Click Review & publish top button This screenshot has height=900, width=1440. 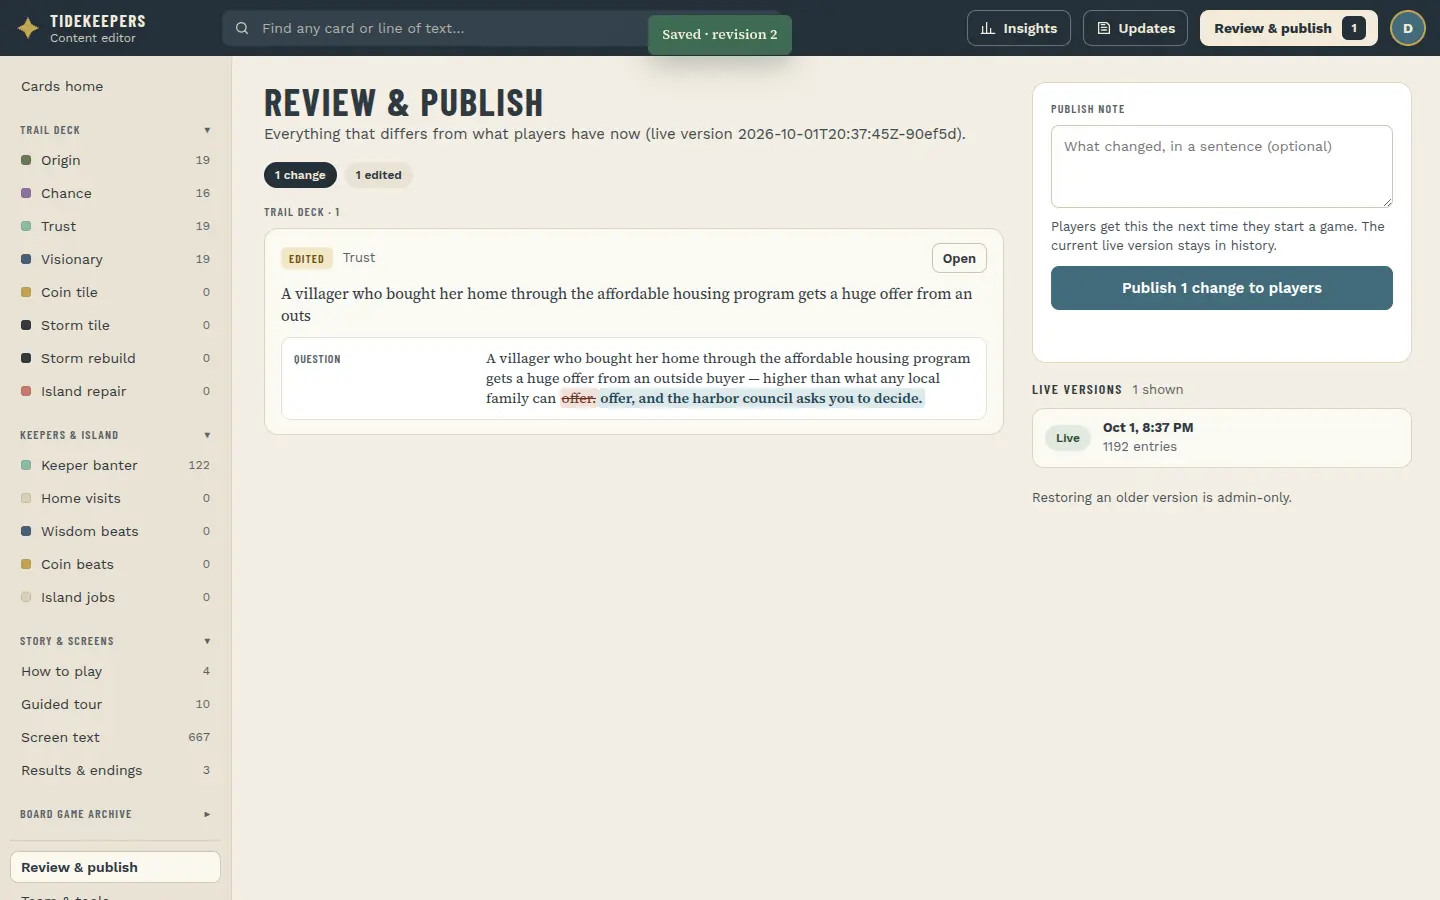pyautogui.click(x=1289, y=28)
